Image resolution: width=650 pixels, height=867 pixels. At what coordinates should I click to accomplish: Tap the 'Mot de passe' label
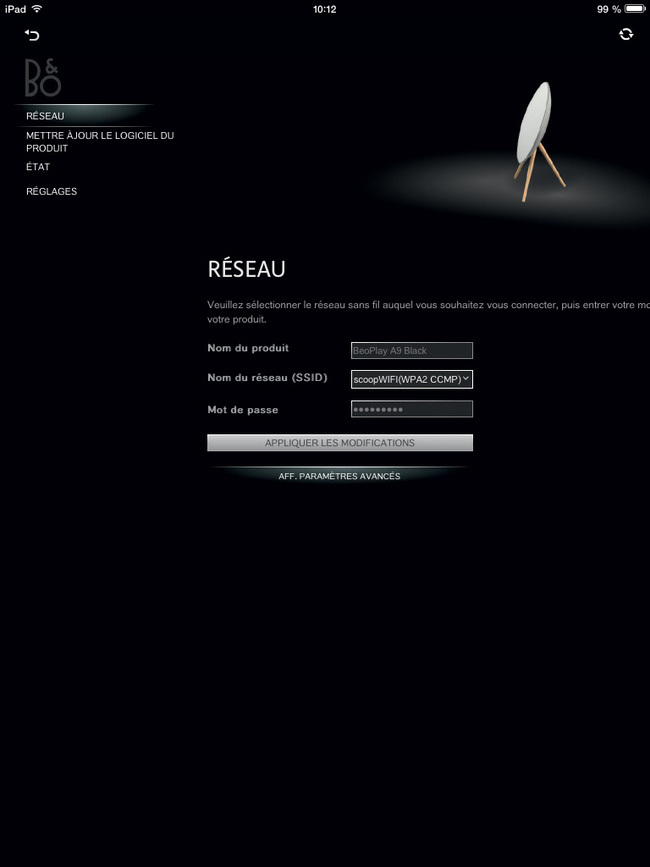pyautogui.click(x=243, y=410)
